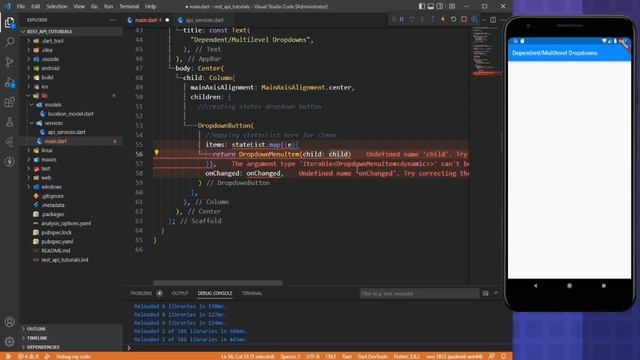Open Manage settings gear
The image size is (640, 360).
tap(9, 341)
